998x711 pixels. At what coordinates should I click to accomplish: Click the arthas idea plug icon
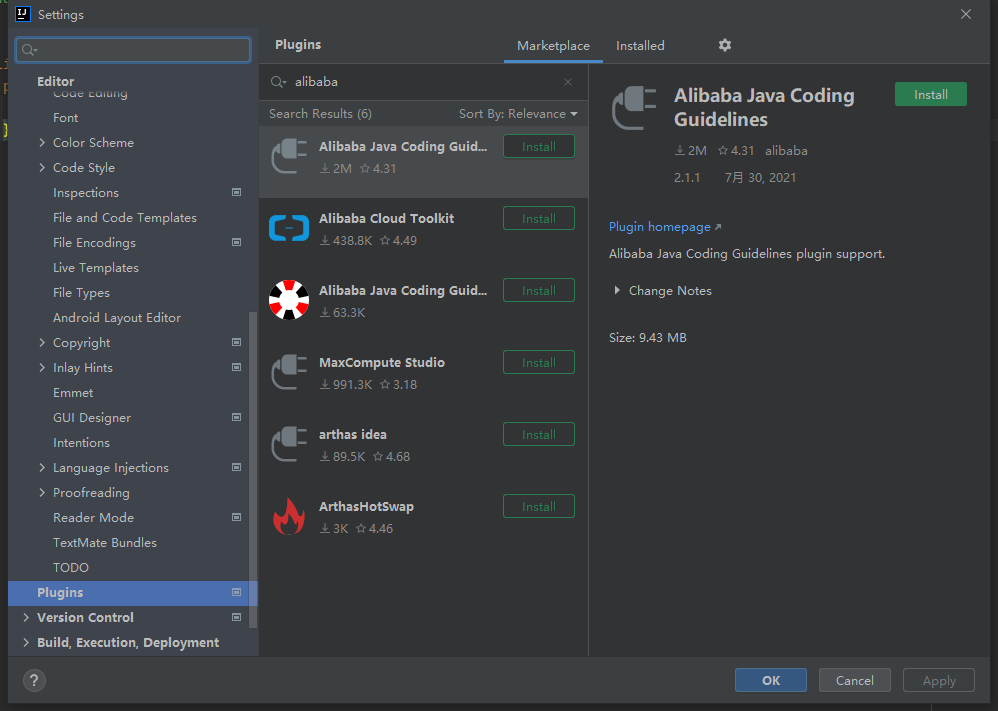(x=289, y=445)
